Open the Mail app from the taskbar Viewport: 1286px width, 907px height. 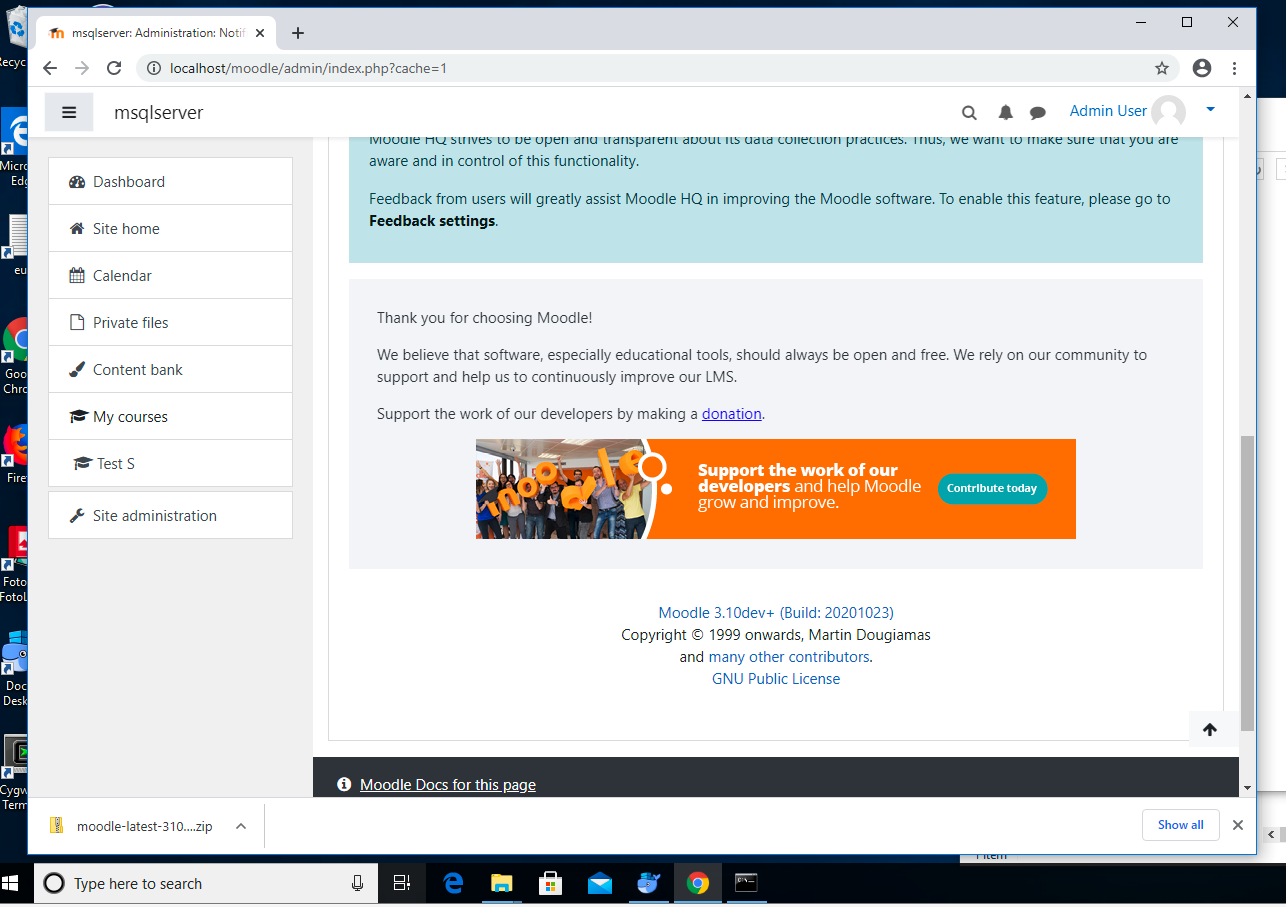[600, 883]
